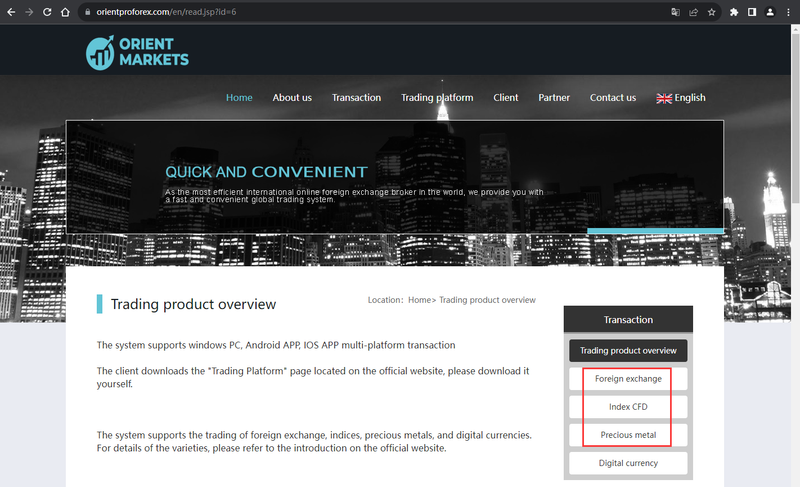The width and height of the screenshot is (800, 487).
Task: Open the English language selector
Action: click(681, 98)
